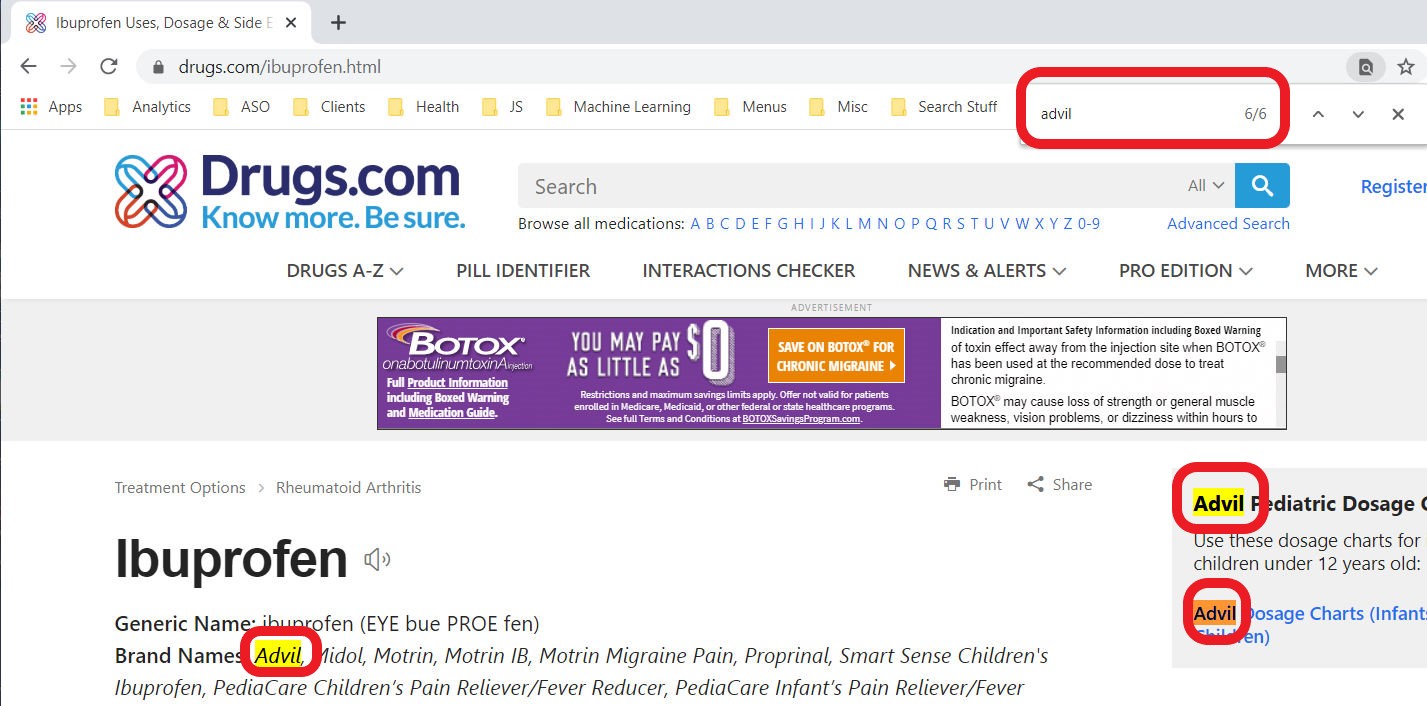
Task: Click the Share icon
Action: click(1036, 484)
